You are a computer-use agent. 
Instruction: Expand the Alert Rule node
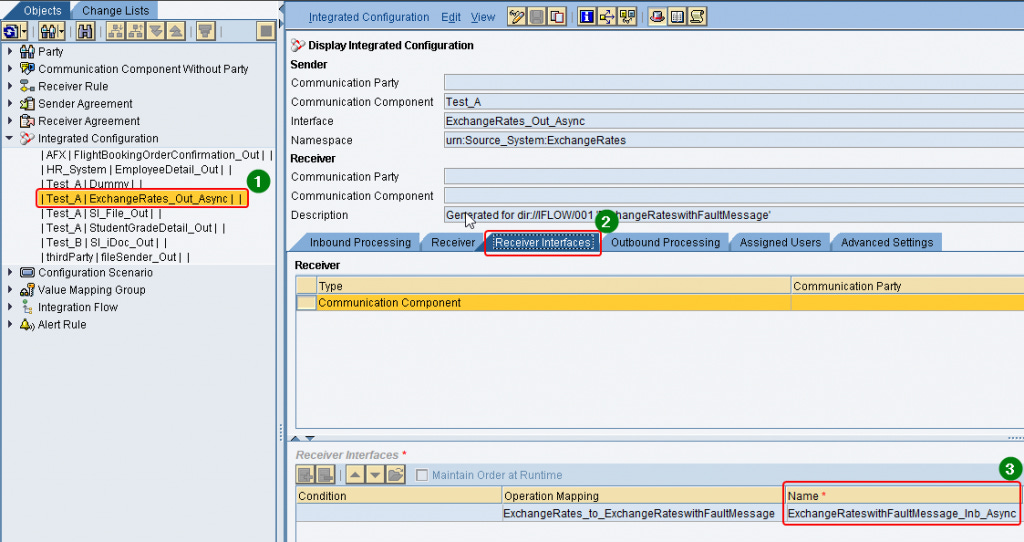click(10, 324)
